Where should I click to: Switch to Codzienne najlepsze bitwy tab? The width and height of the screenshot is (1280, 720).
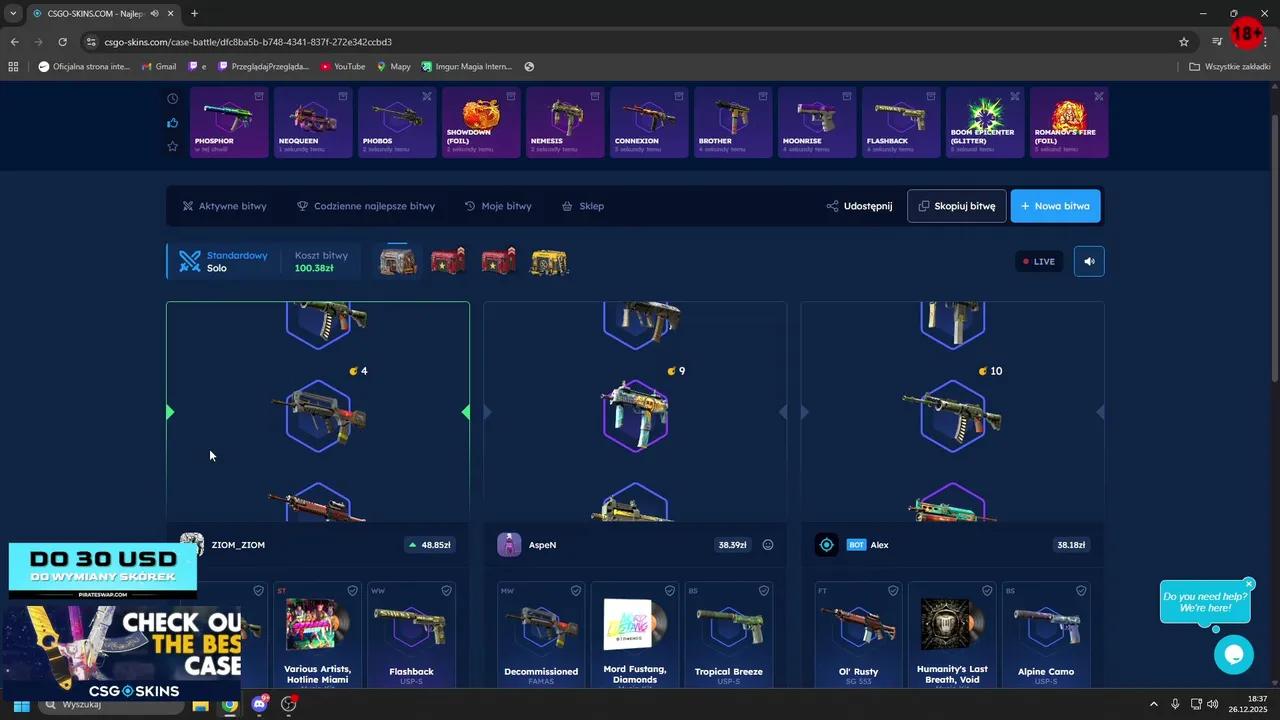[366, 206]
